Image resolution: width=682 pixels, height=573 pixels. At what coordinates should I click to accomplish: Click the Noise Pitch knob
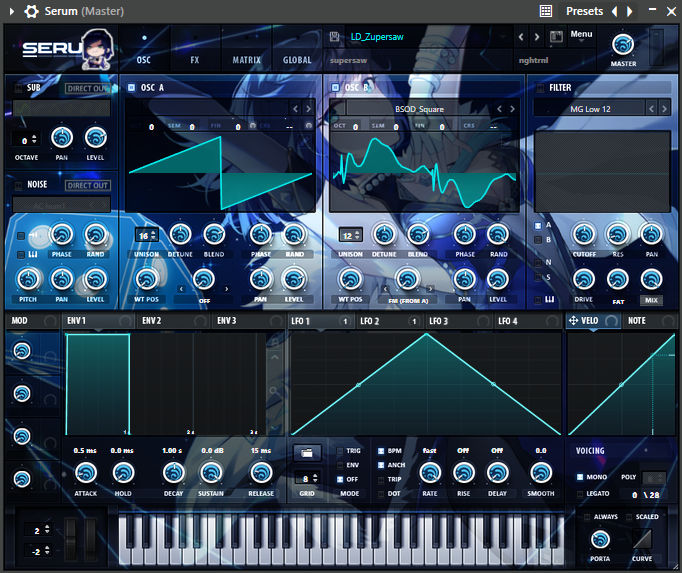pos(28,279)
